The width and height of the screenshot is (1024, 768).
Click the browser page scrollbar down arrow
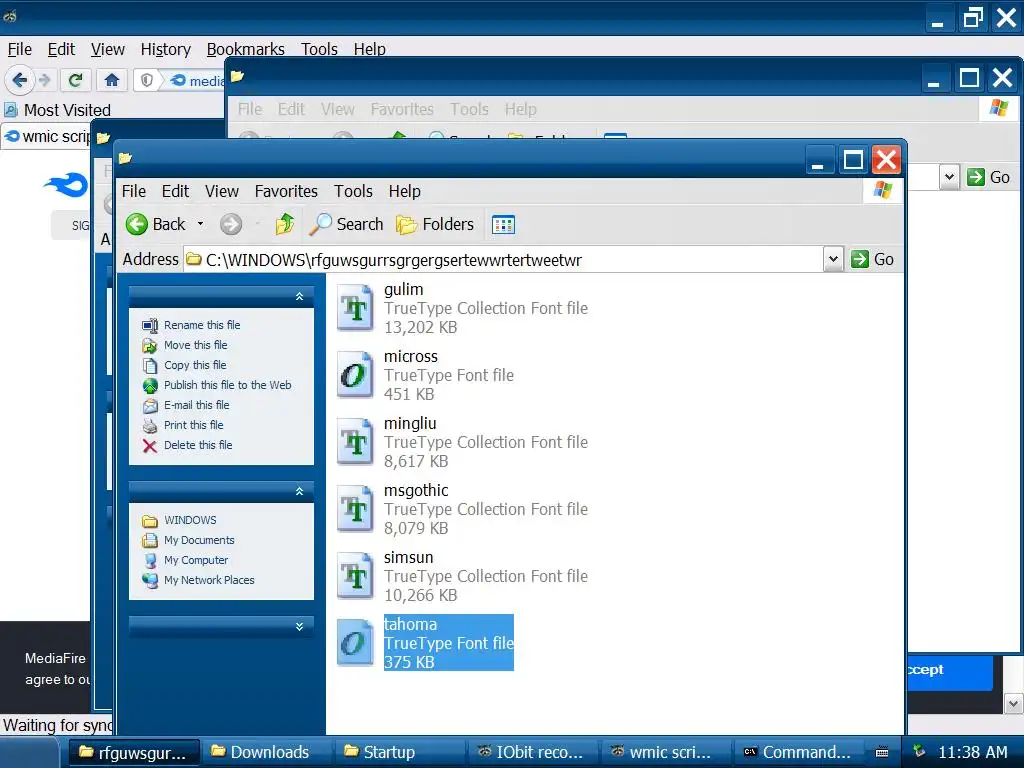[x=1013, y=704]
